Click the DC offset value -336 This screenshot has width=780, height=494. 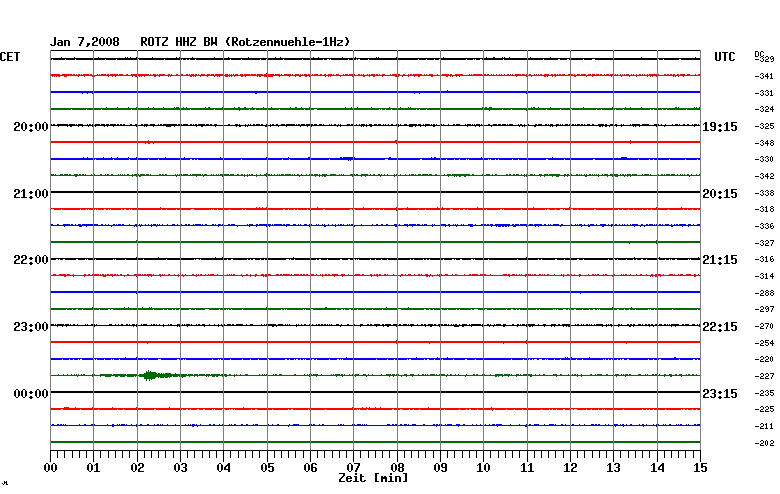coord(765,226)
